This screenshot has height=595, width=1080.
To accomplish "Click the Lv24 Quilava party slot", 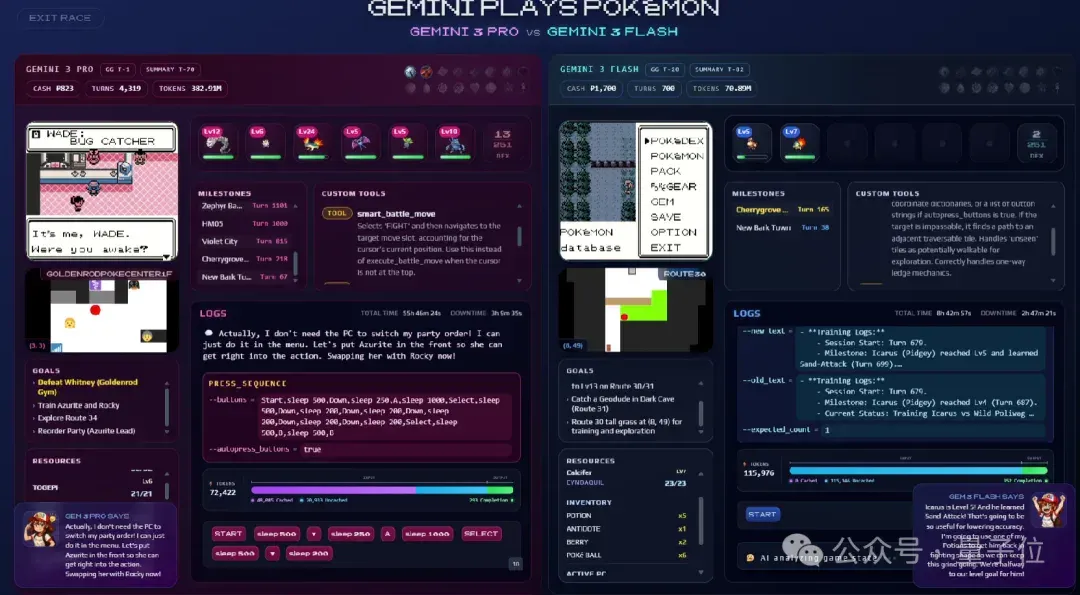I will click(x=313, y=143).
